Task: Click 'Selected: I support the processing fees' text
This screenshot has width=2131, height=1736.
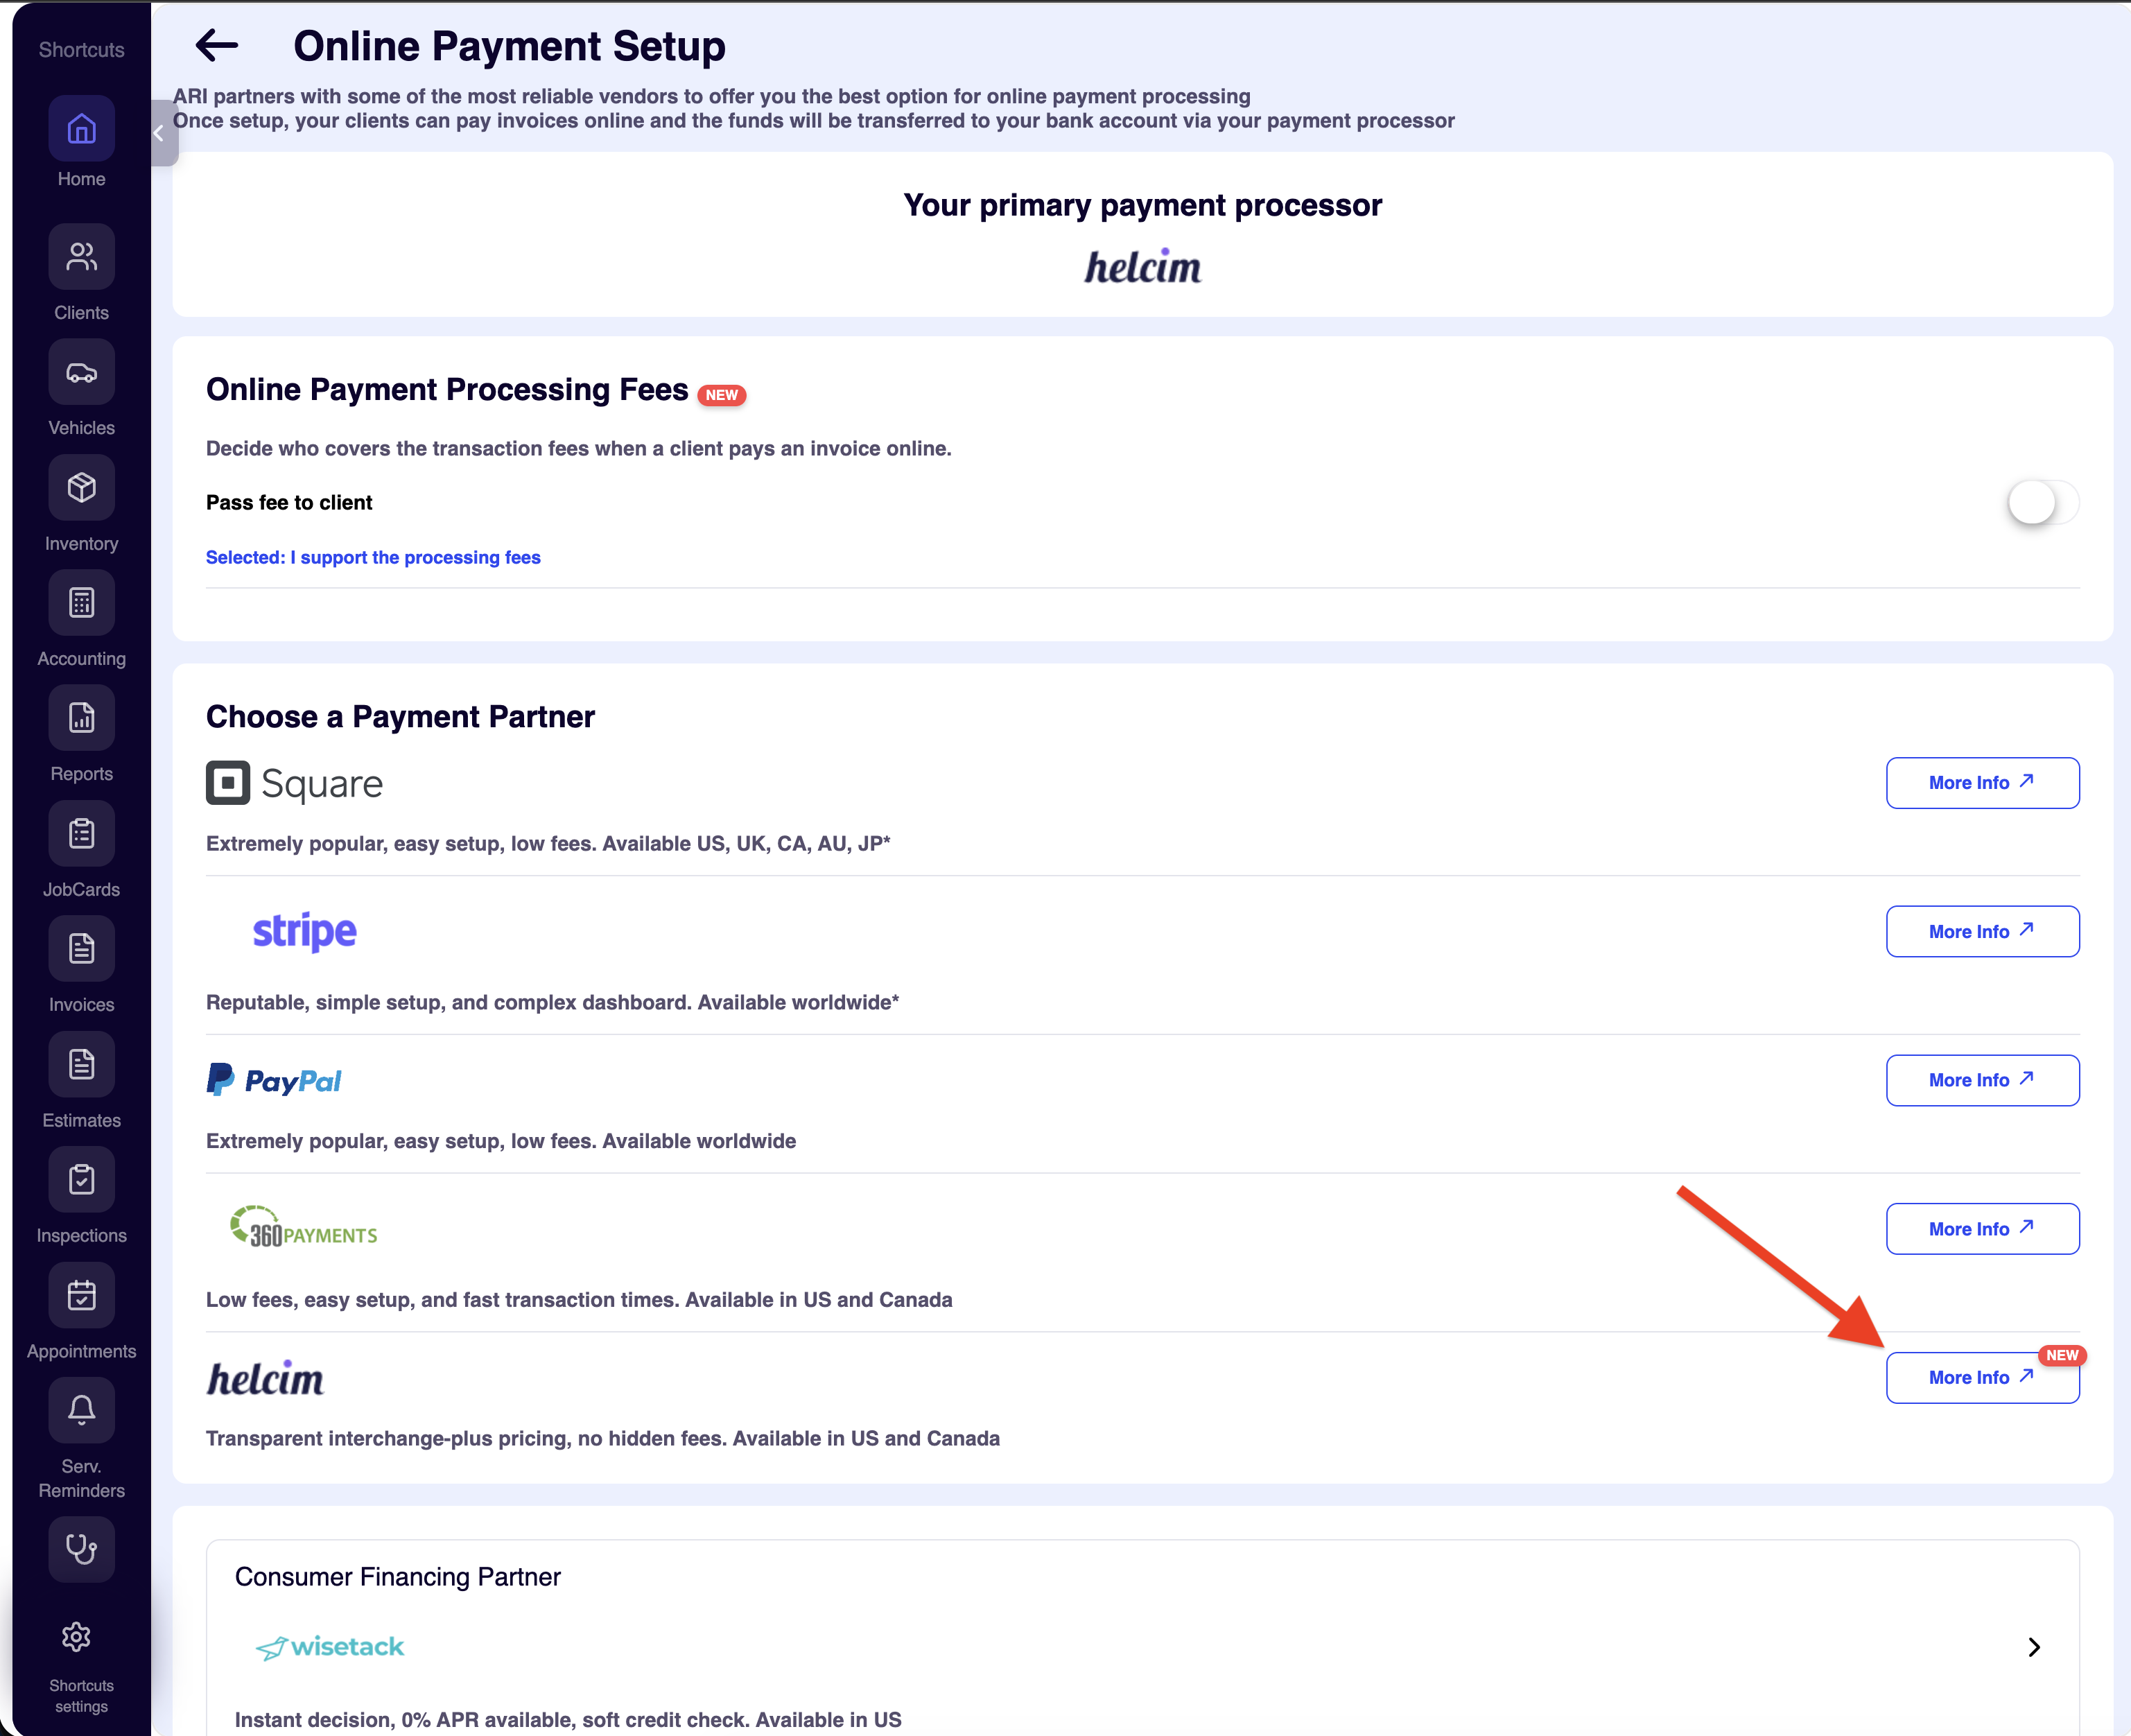Action: pos(373,558)
